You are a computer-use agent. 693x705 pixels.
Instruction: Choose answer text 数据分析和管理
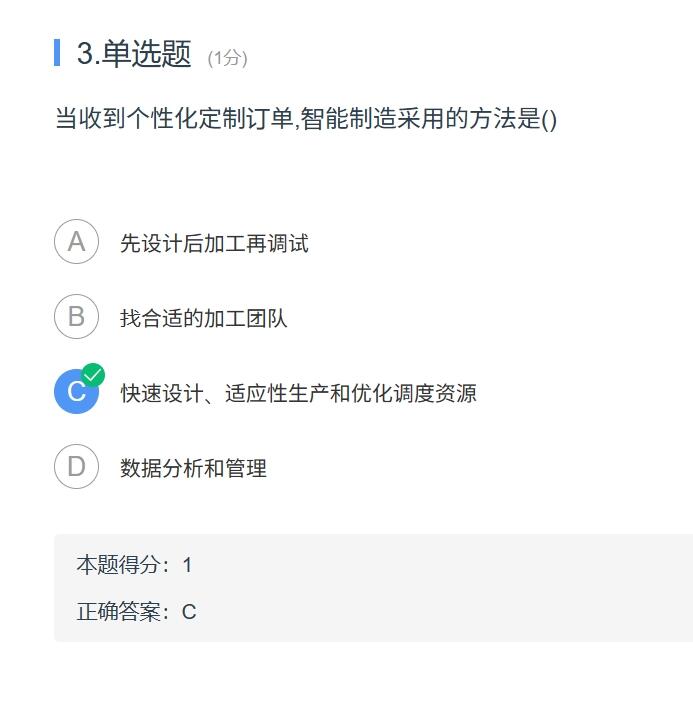(x=194, y=468)
